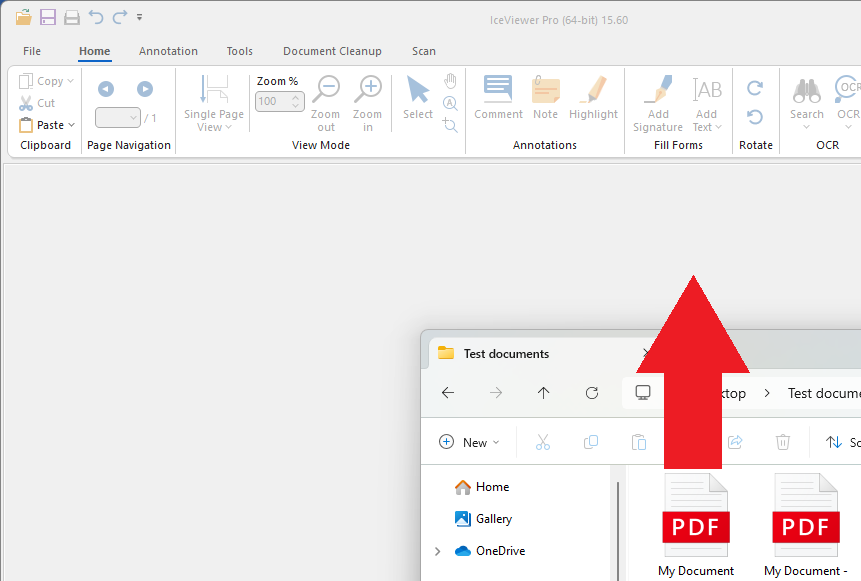Select the Highlight tool
Screen dimensions: 861x581
(x=593, y=98)
